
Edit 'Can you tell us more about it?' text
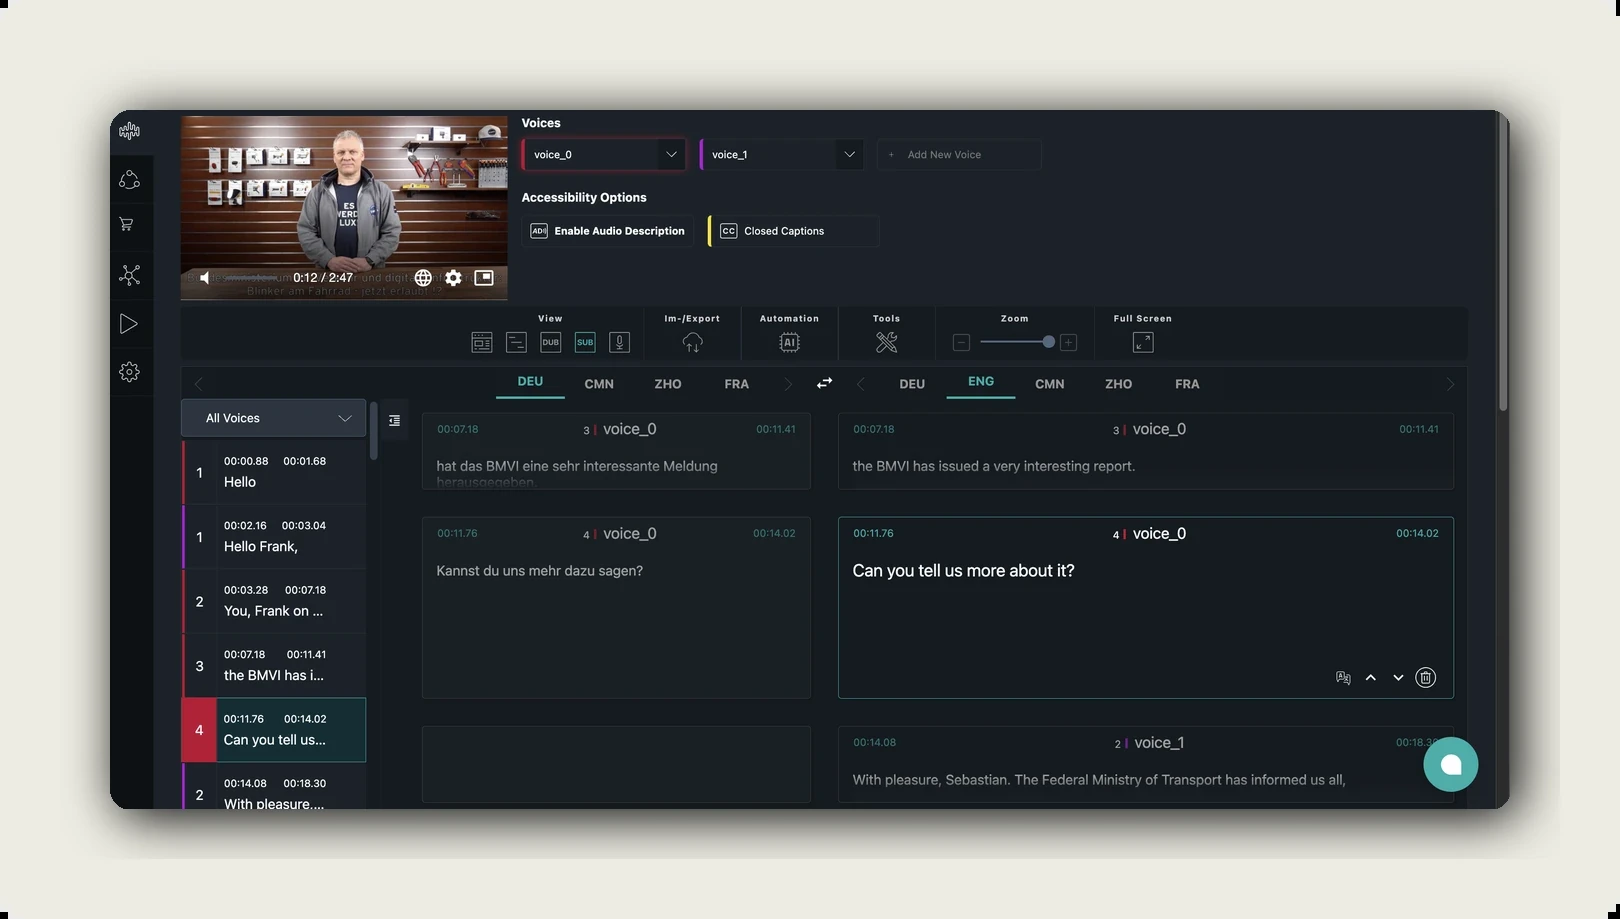pos(963,571)
